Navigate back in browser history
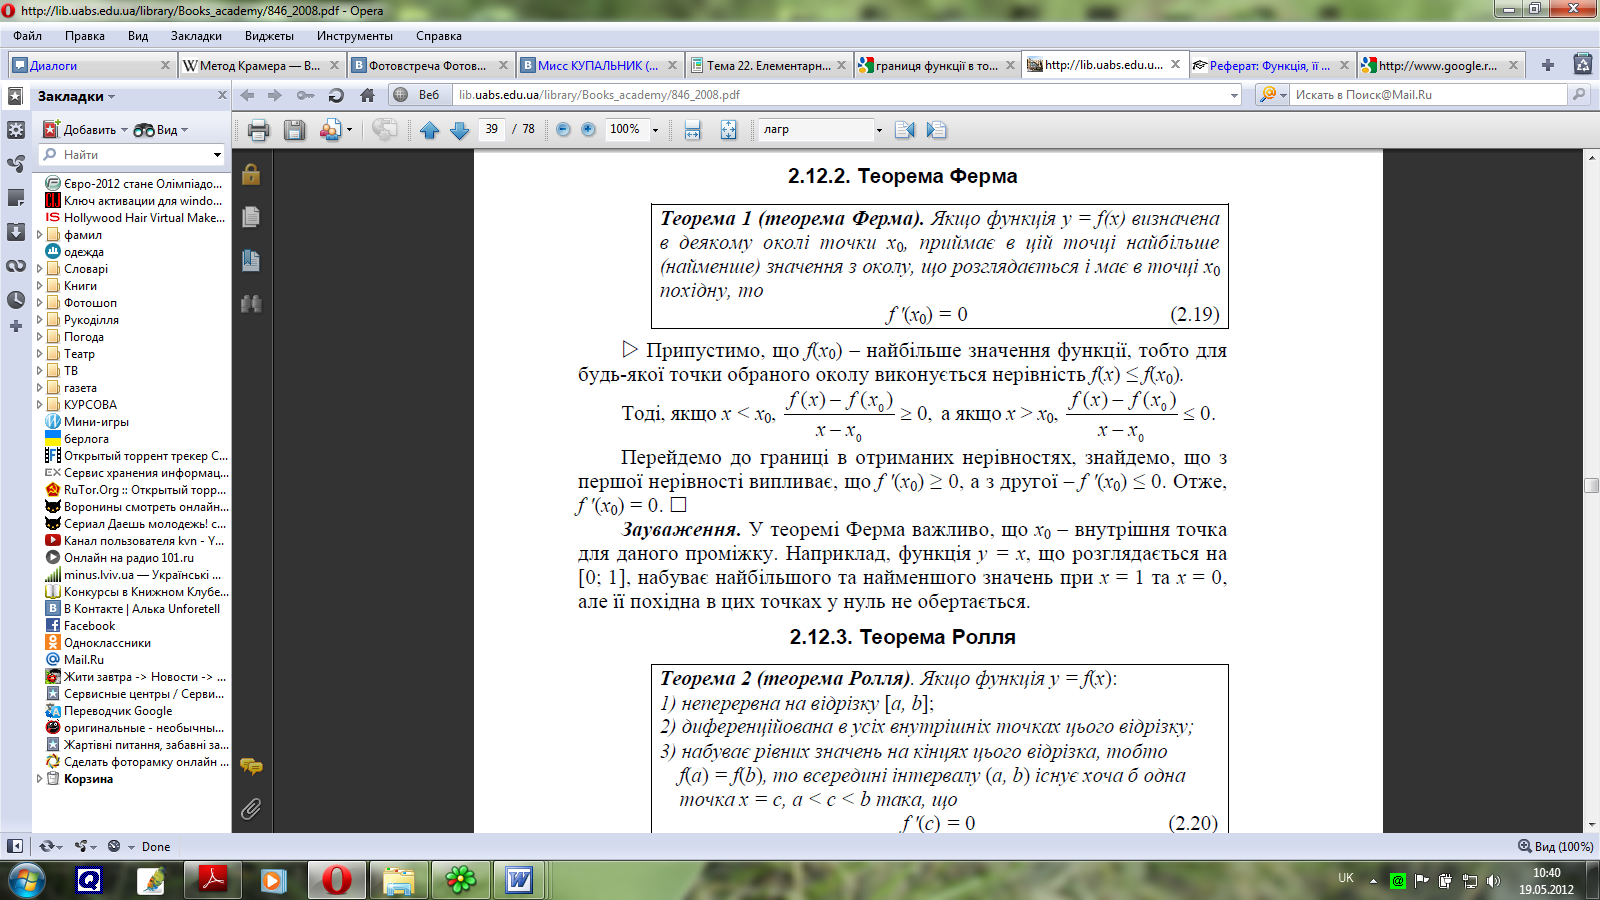 click(x=247, y=95)
